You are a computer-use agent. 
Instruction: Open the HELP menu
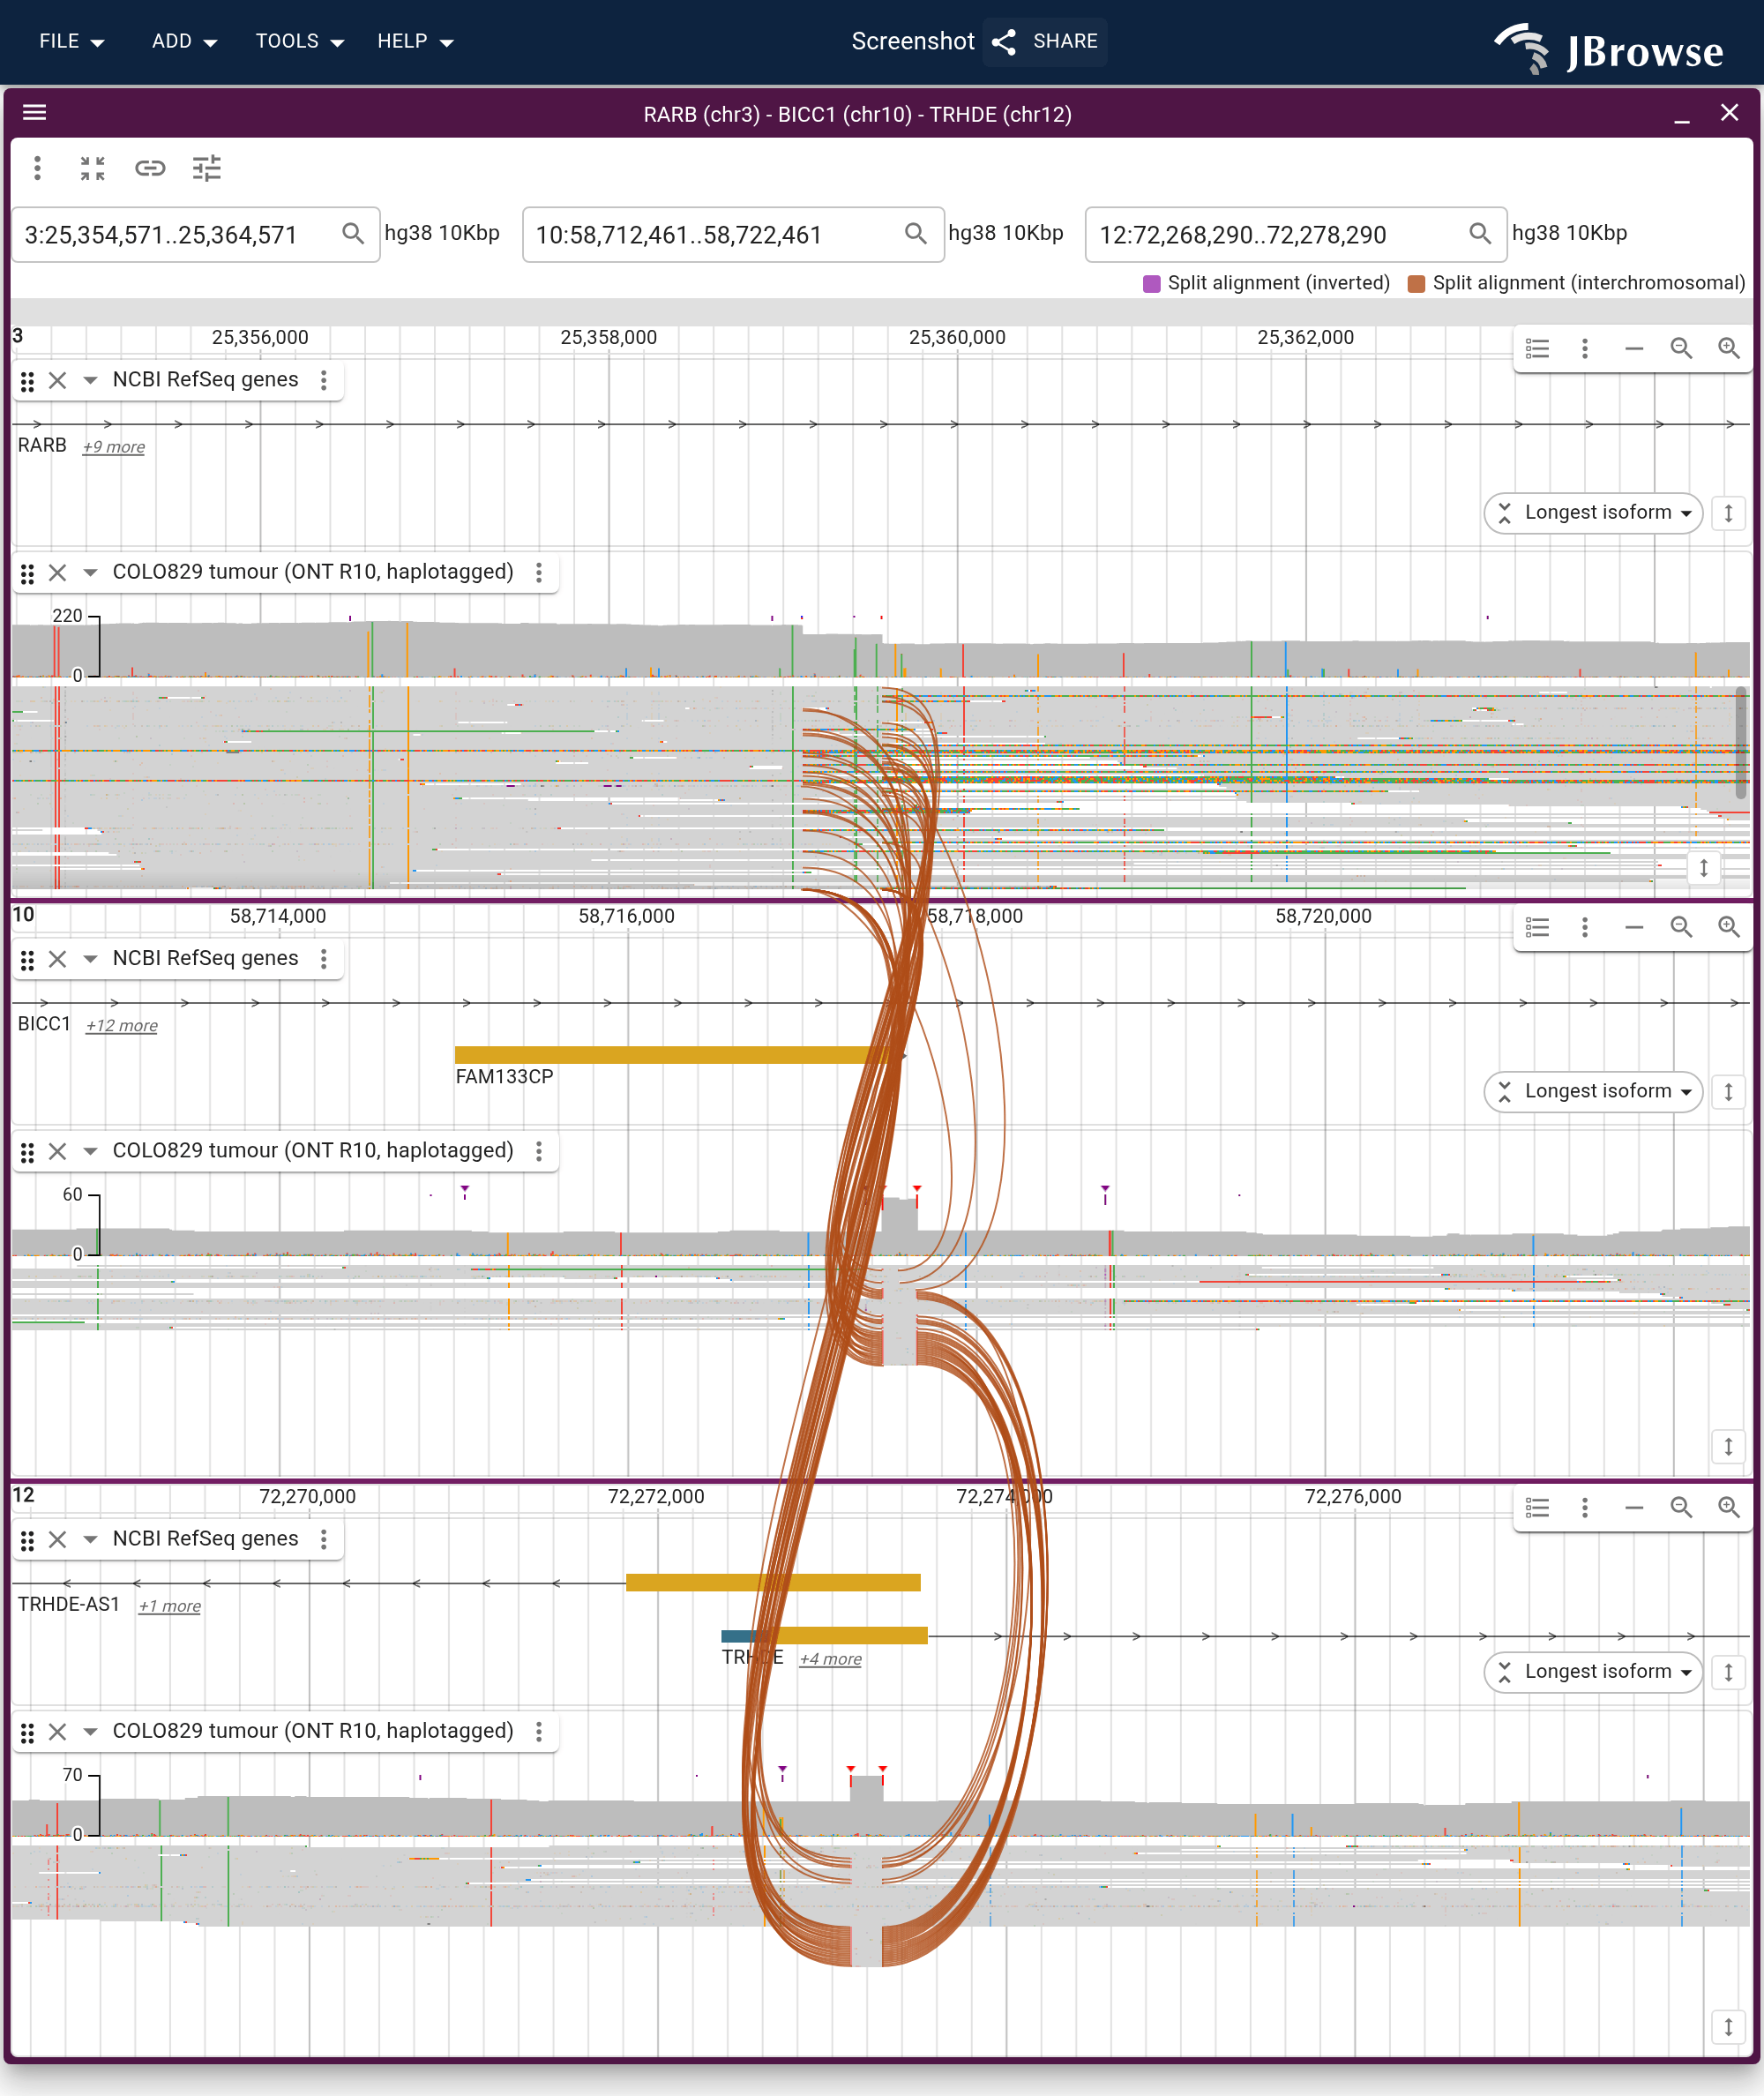(x=415, y=41)
